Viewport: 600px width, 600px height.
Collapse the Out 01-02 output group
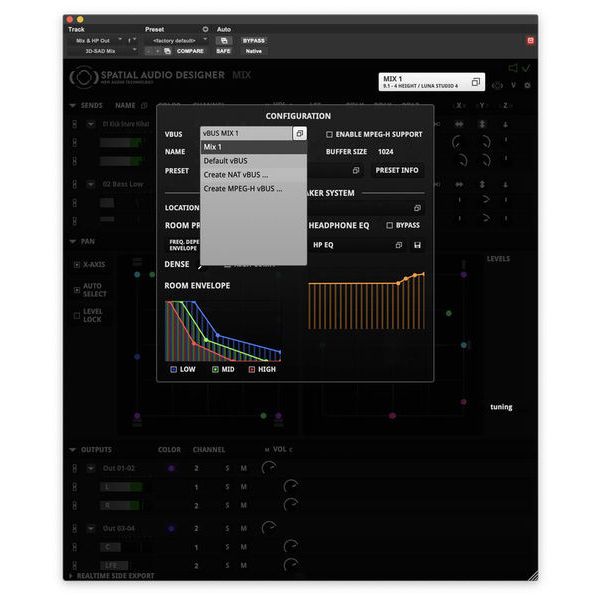(x=91, y=468)
